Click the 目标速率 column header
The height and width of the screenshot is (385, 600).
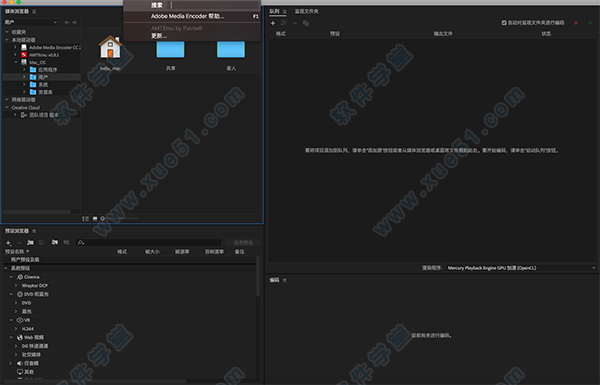click(x=214, y=252)
